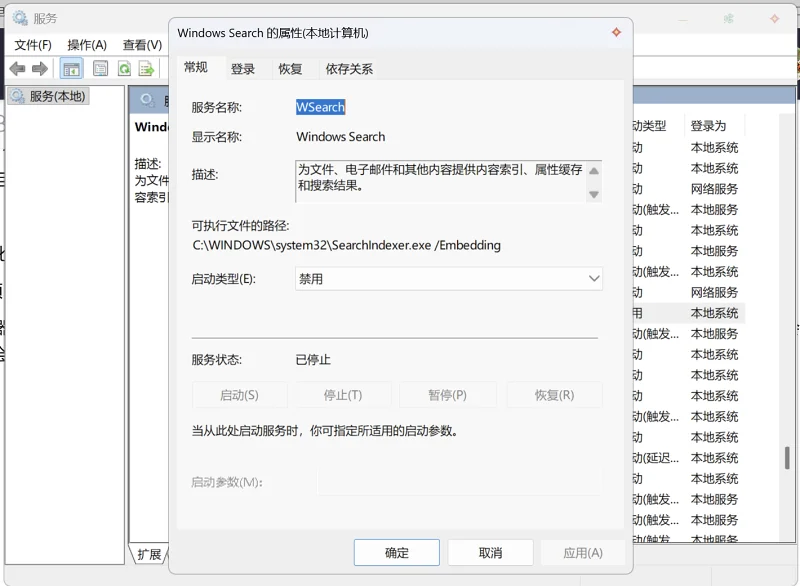Click the 启动参数 input field

tap(459, 481)
